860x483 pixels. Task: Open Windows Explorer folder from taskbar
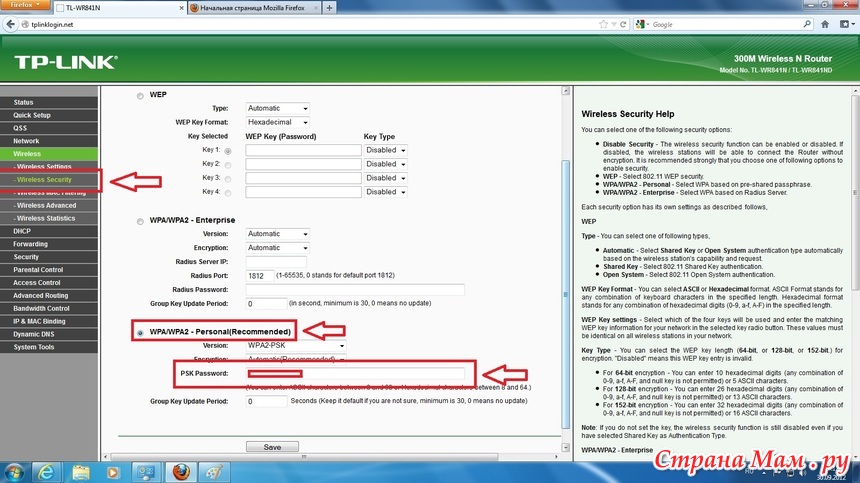81,472
